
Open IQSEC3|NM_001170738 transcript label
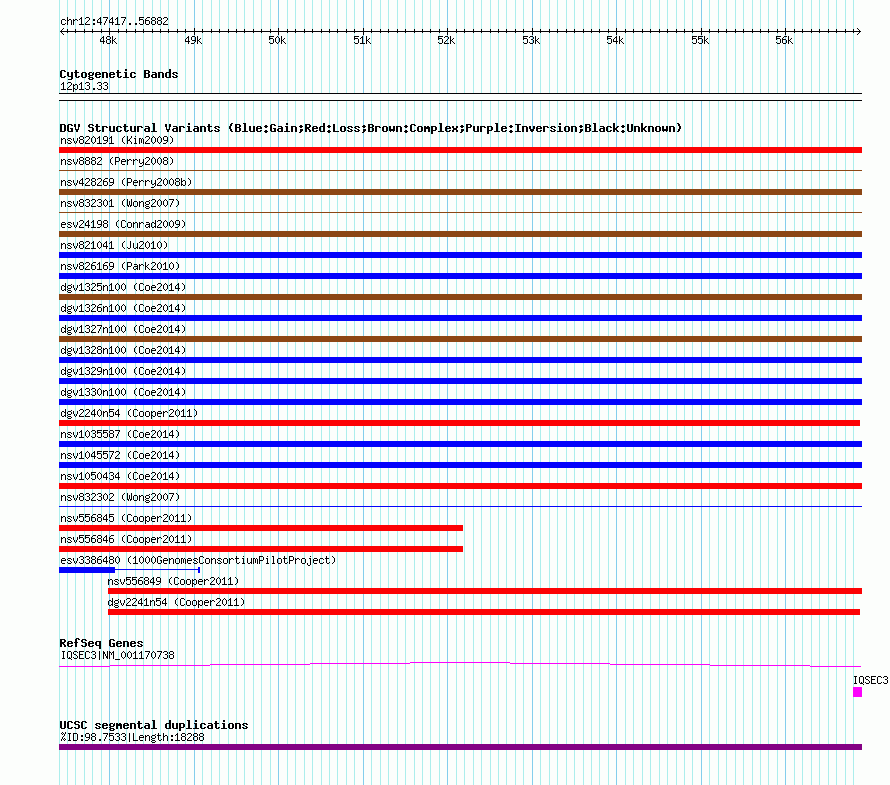click(x=117, y=656)
